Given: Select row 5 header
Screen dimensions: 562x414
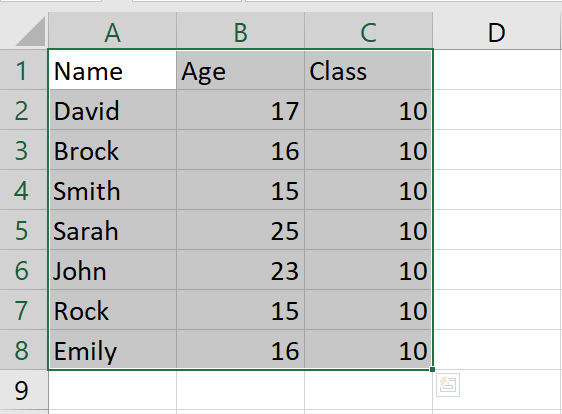Looking at the screenshot, I should [x=24, y=230].
